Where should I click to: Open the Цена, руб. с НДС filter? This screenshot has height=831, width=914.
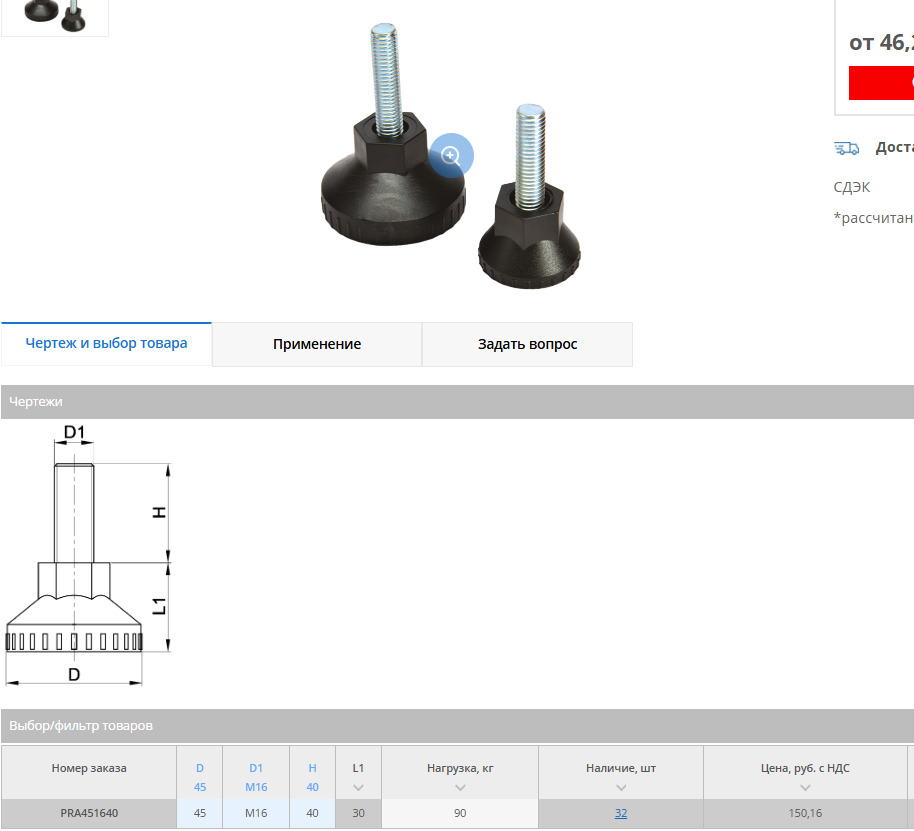[805, 787]
